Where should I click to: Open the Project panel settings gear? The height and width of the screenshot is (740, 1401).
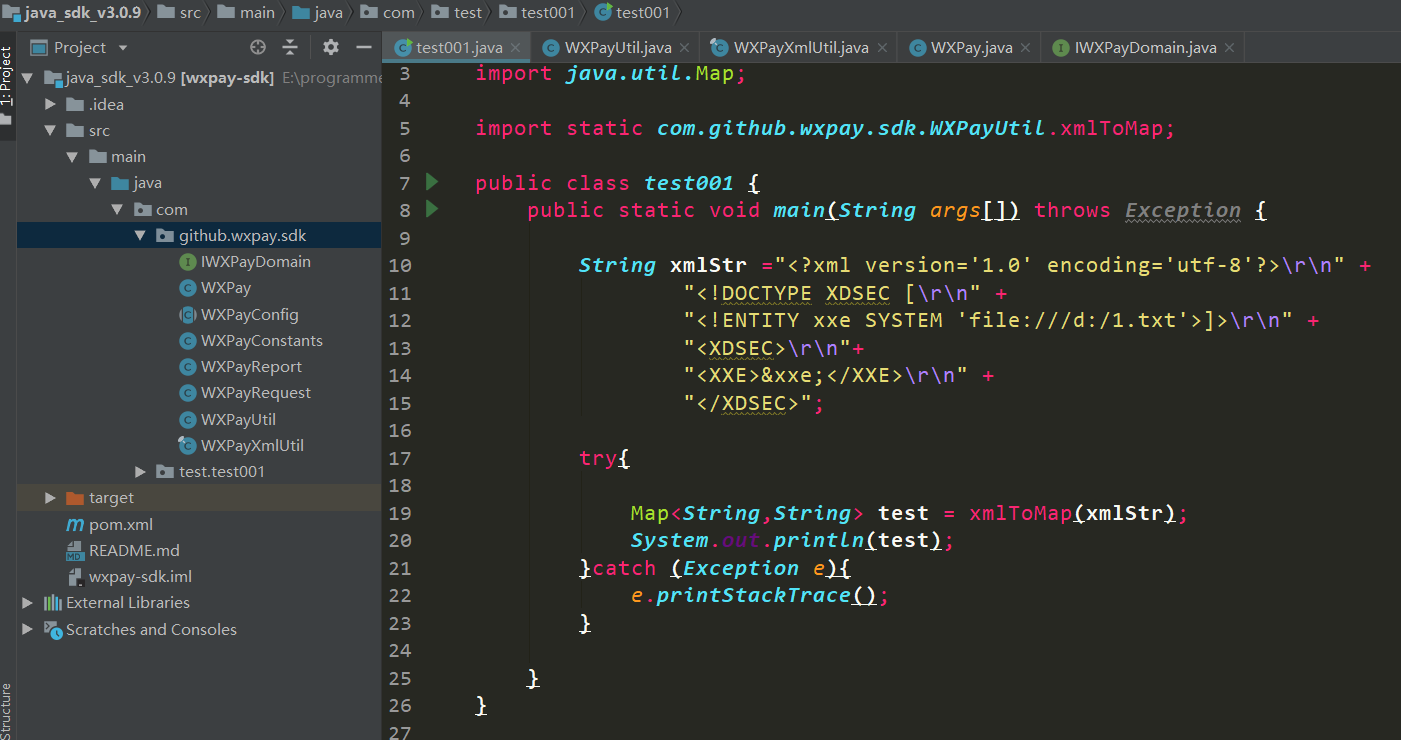tap(331, 47)
